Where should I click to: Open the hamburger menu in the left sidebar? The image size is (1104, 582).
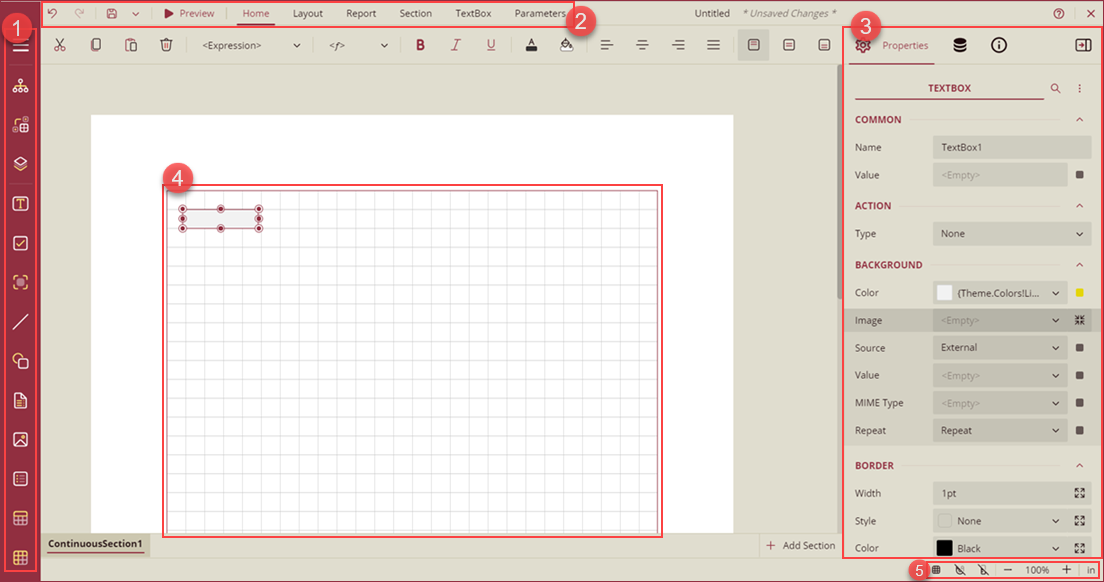pos(20,46)
